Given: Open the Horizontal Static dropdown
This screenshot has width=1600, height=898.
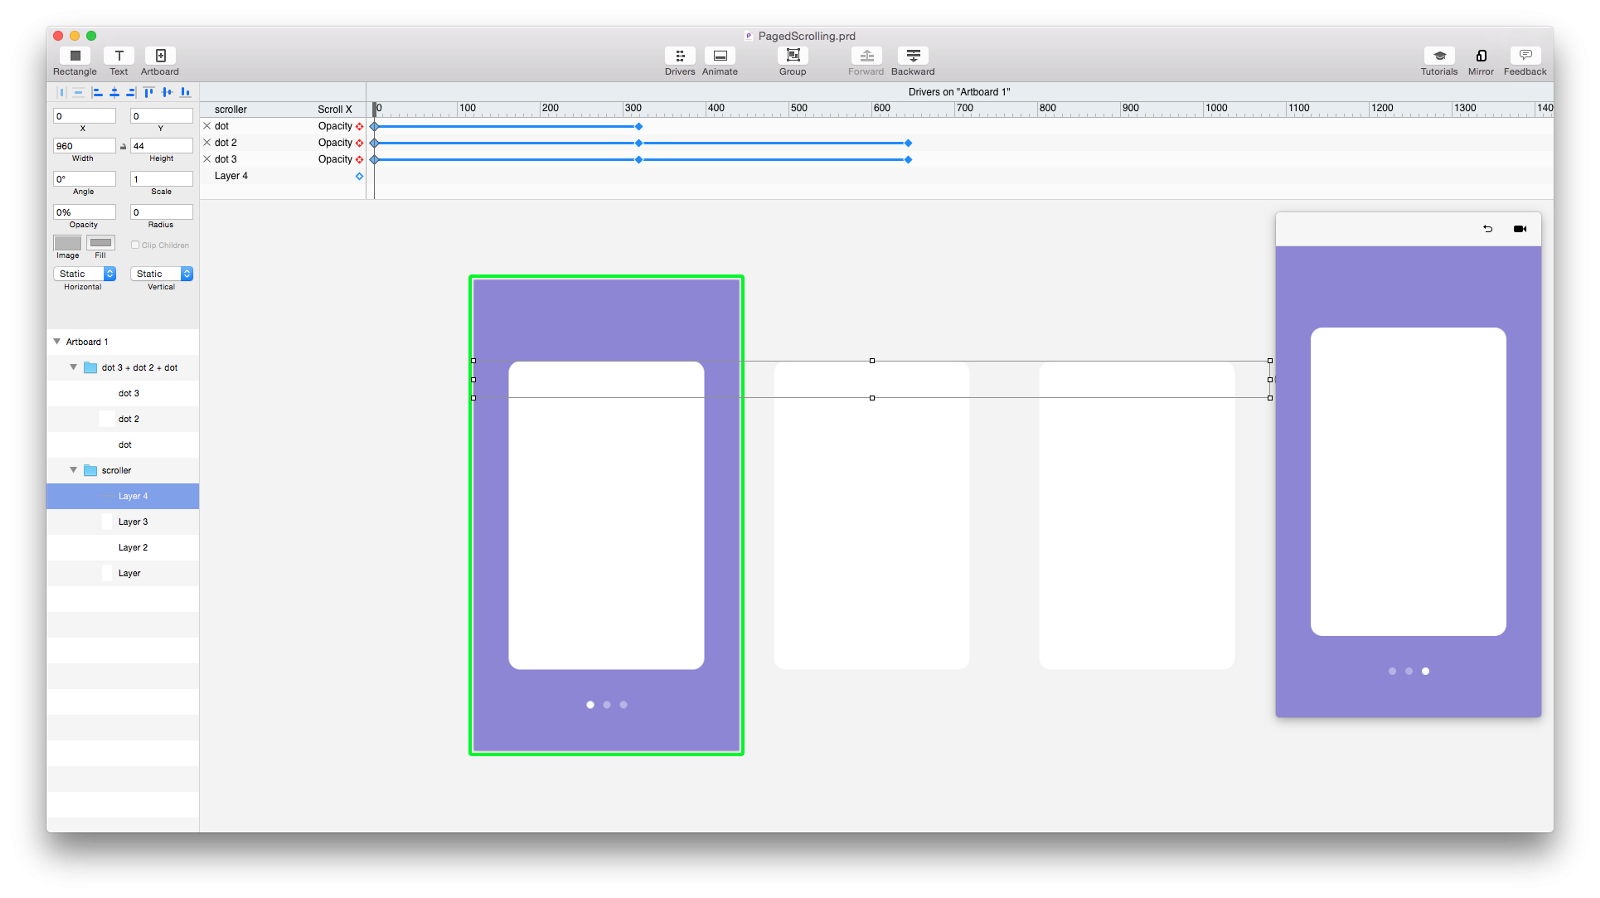Looking at the screenshot, I should [x=84, y=274].
